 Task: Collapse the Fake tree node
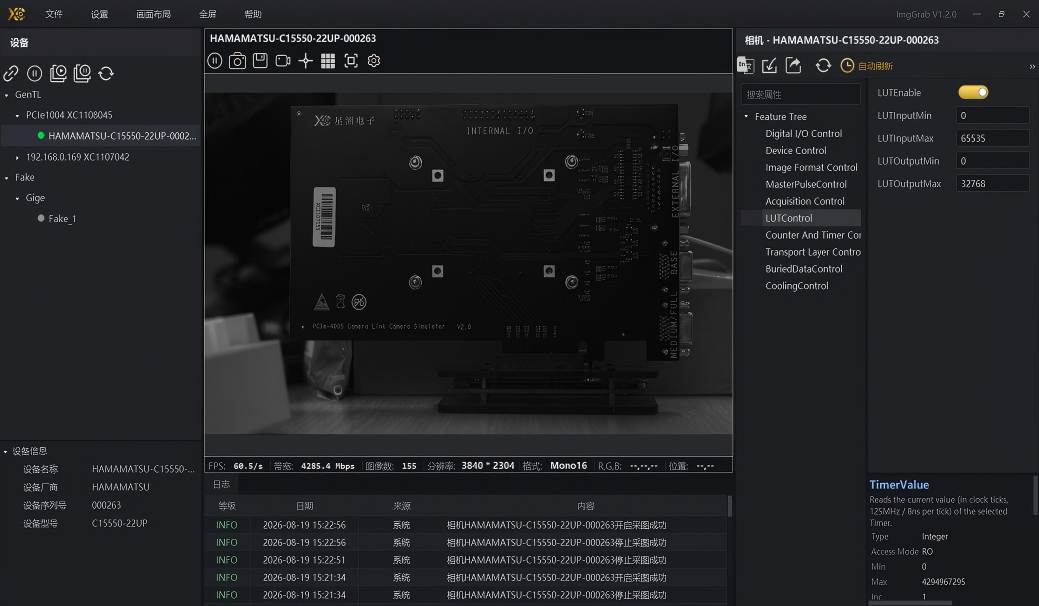click(x=7, y=177)
